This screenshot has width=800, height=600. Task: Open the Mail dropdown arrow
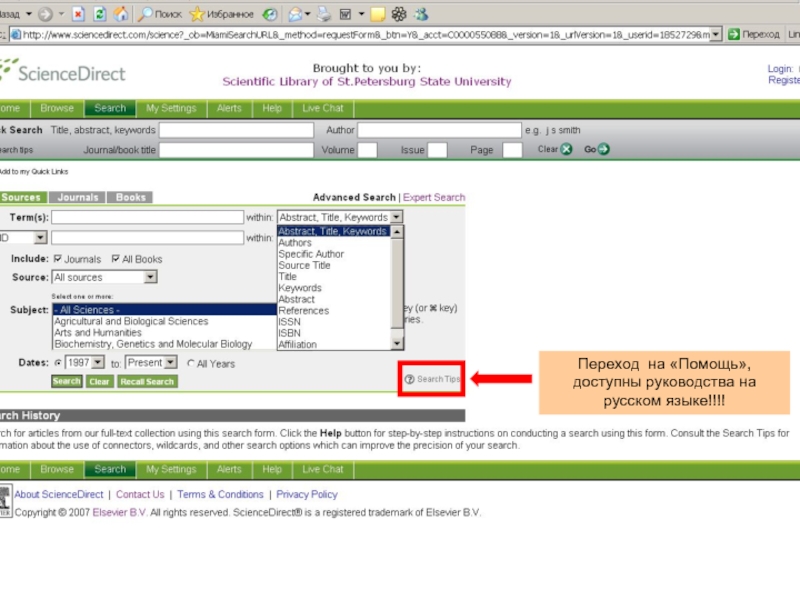pos(308,14)
